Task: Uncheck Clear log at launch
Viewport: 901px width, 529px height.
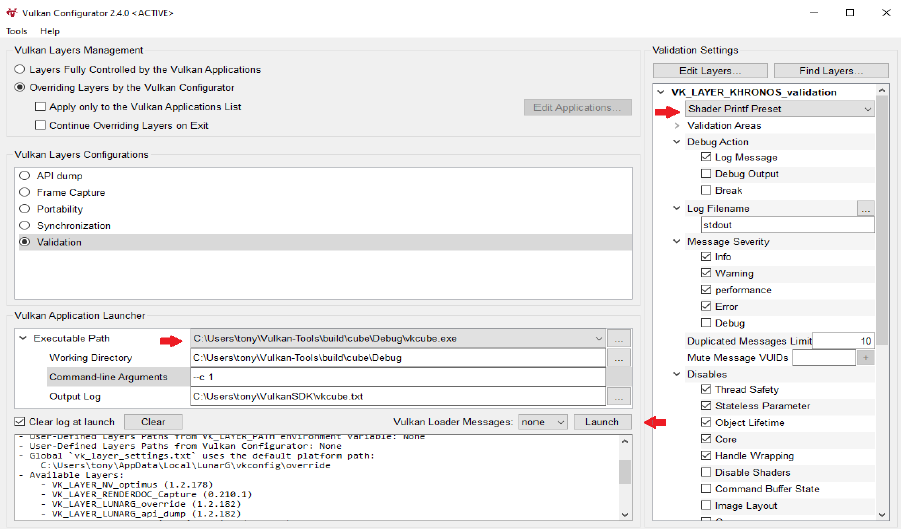Action: 20,422
